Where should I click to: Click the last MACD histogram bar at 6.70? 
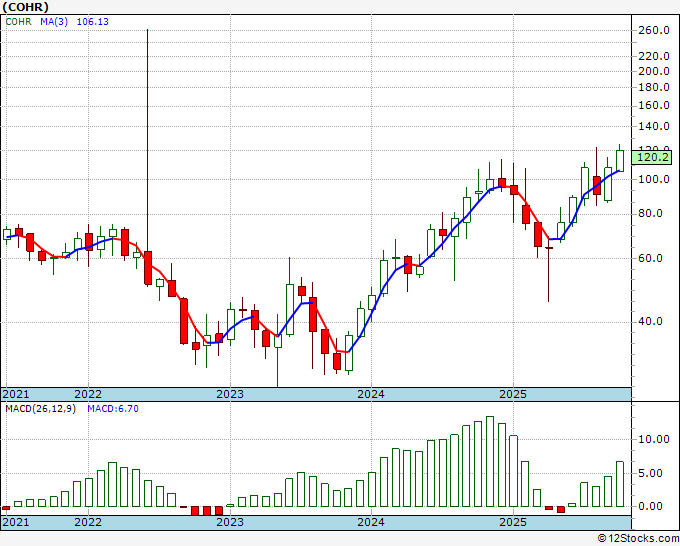620,484
